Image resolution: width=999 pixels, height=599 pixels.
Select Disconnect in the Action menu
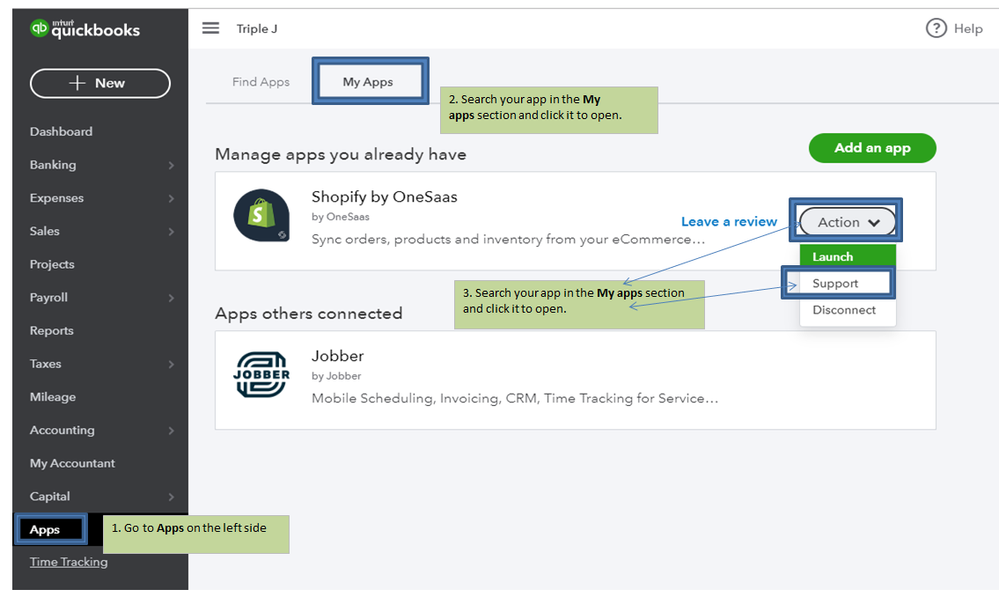click(844, 310)
